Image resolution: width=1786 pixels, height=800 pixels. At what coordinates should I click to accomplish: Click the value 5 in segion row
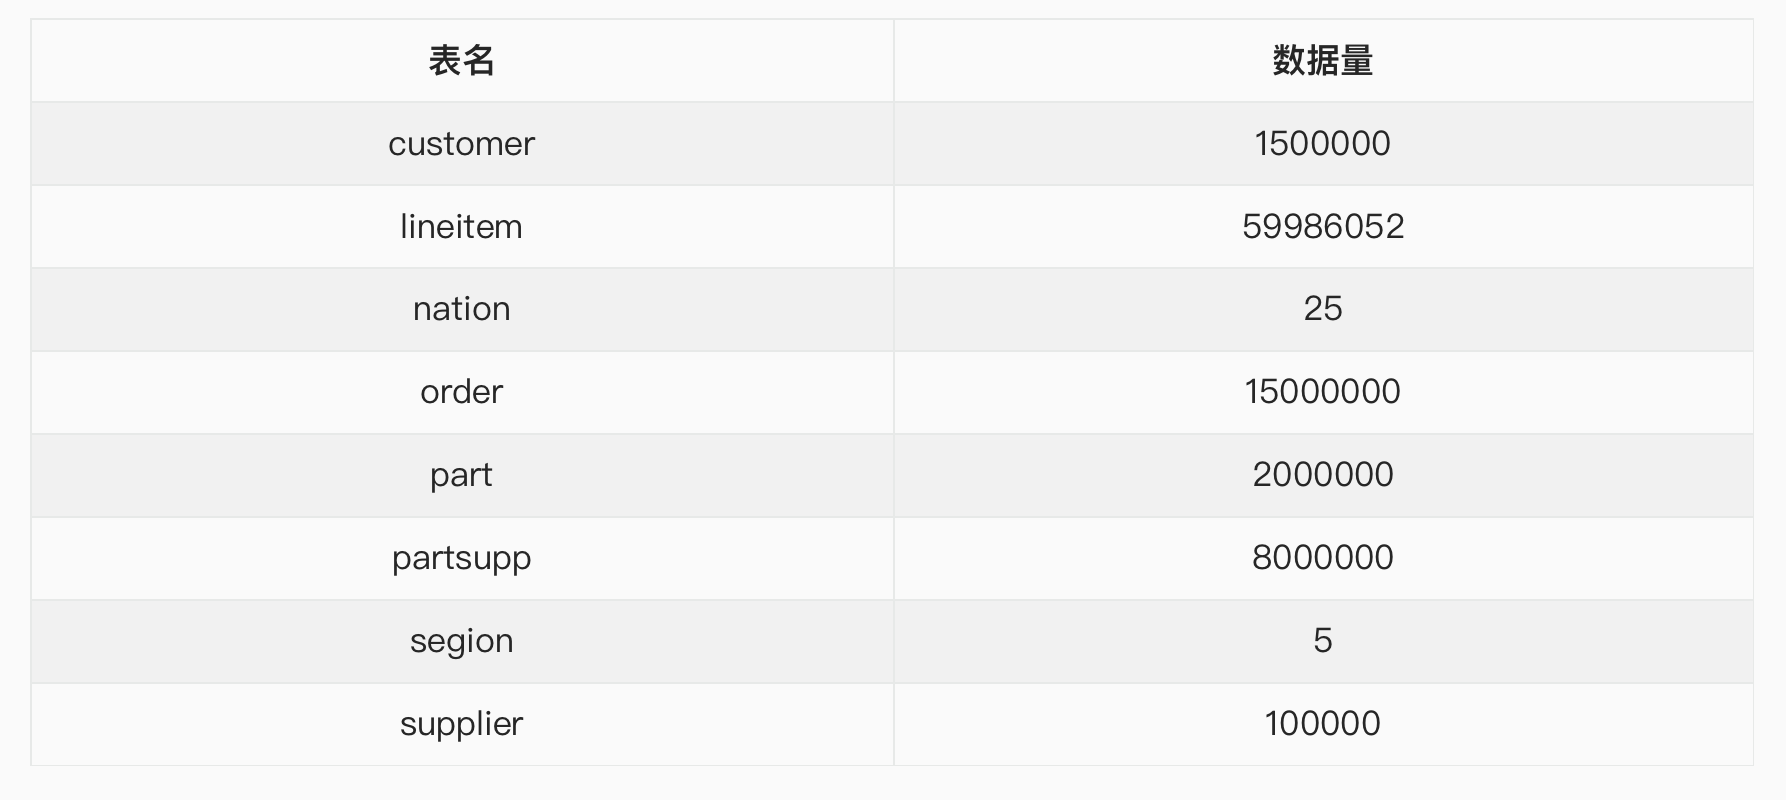(1322, 641)
